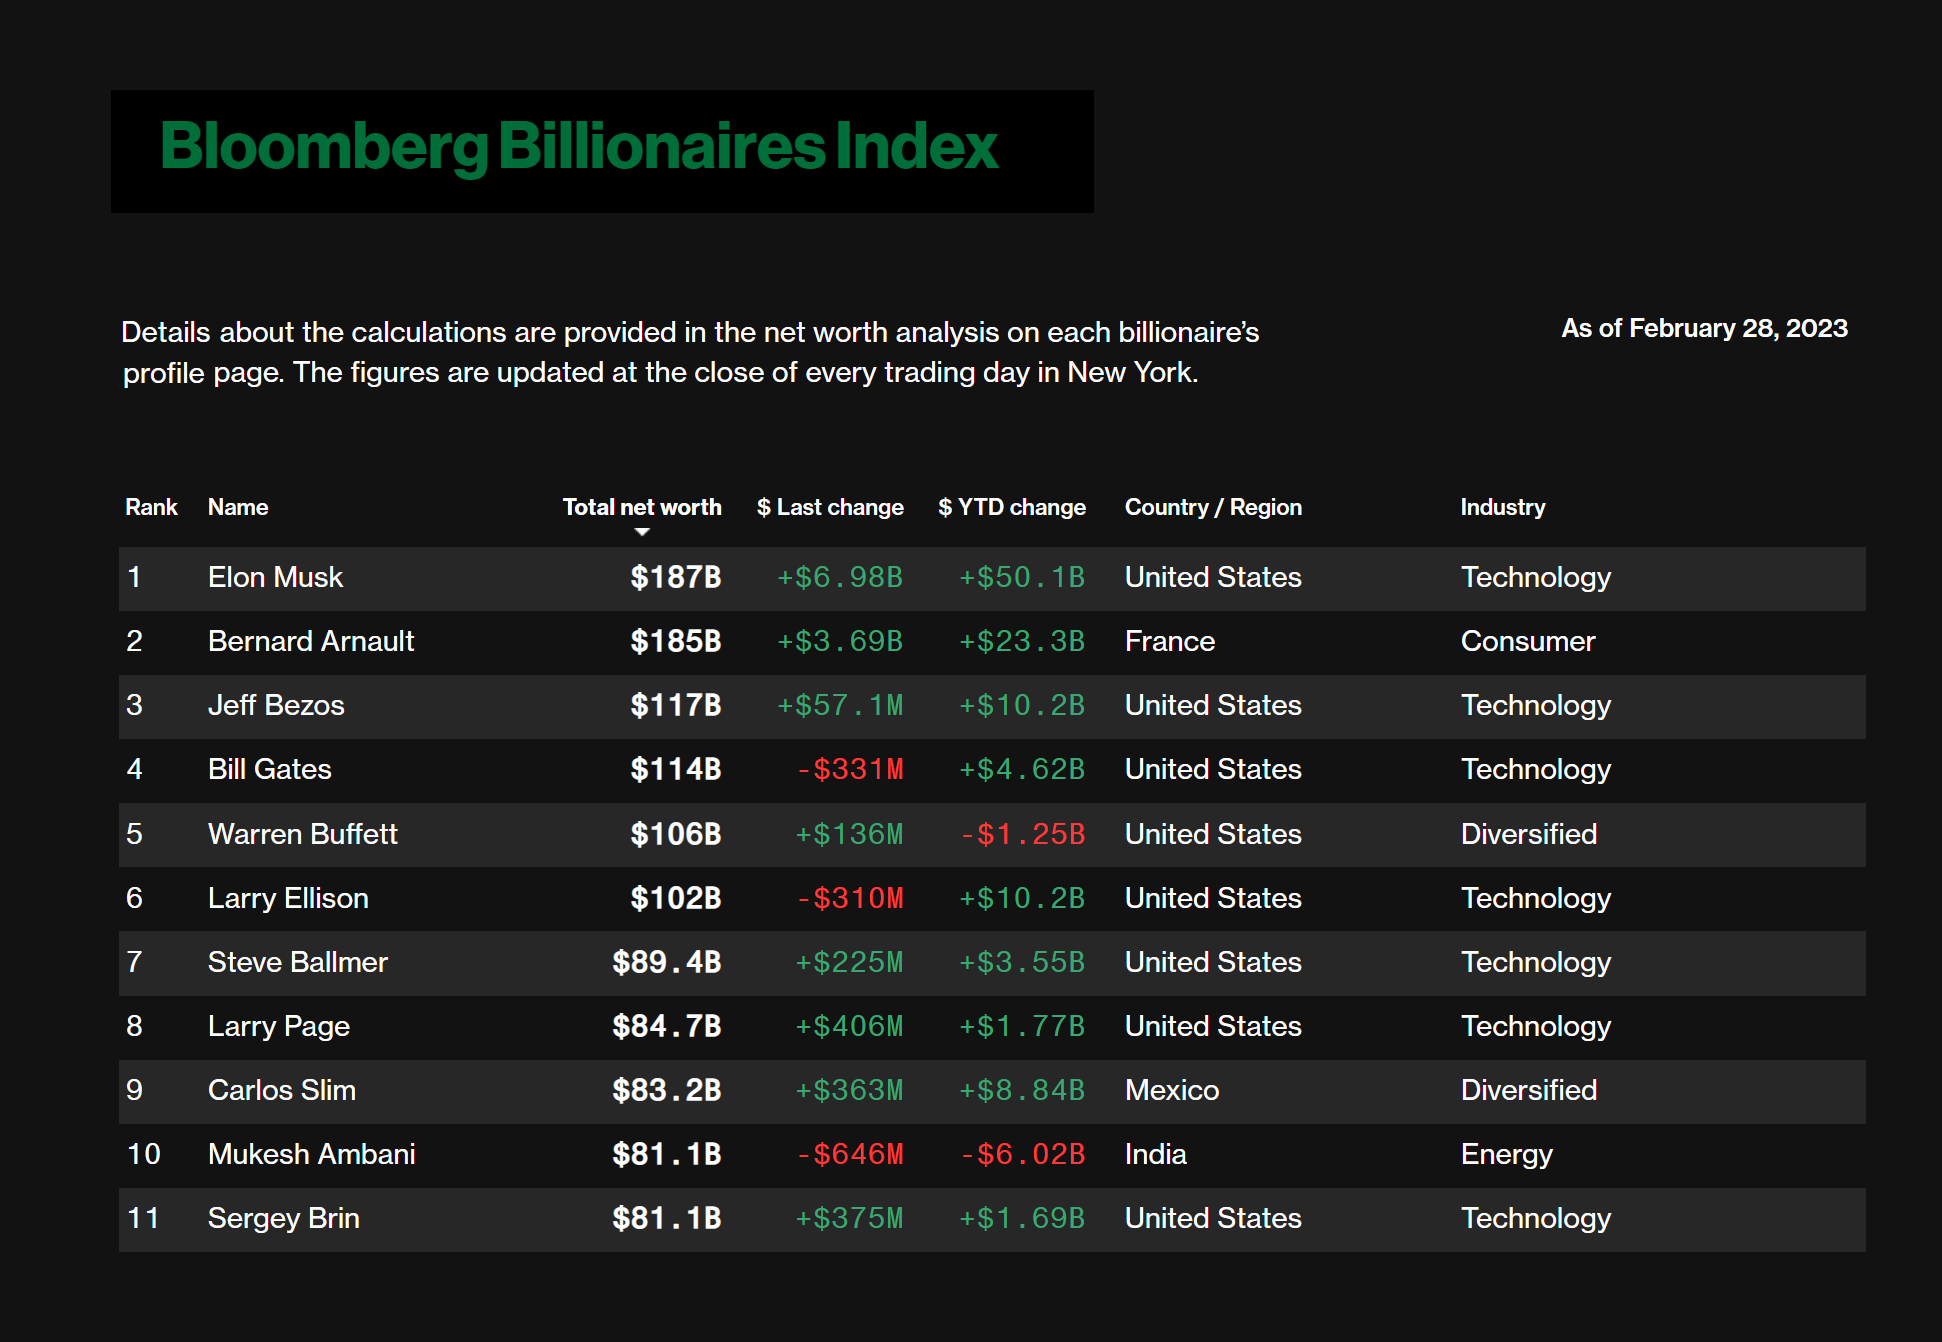Open Bill Gates profile page
The height and width of the screenshot is (1342, 1942).
269,769
